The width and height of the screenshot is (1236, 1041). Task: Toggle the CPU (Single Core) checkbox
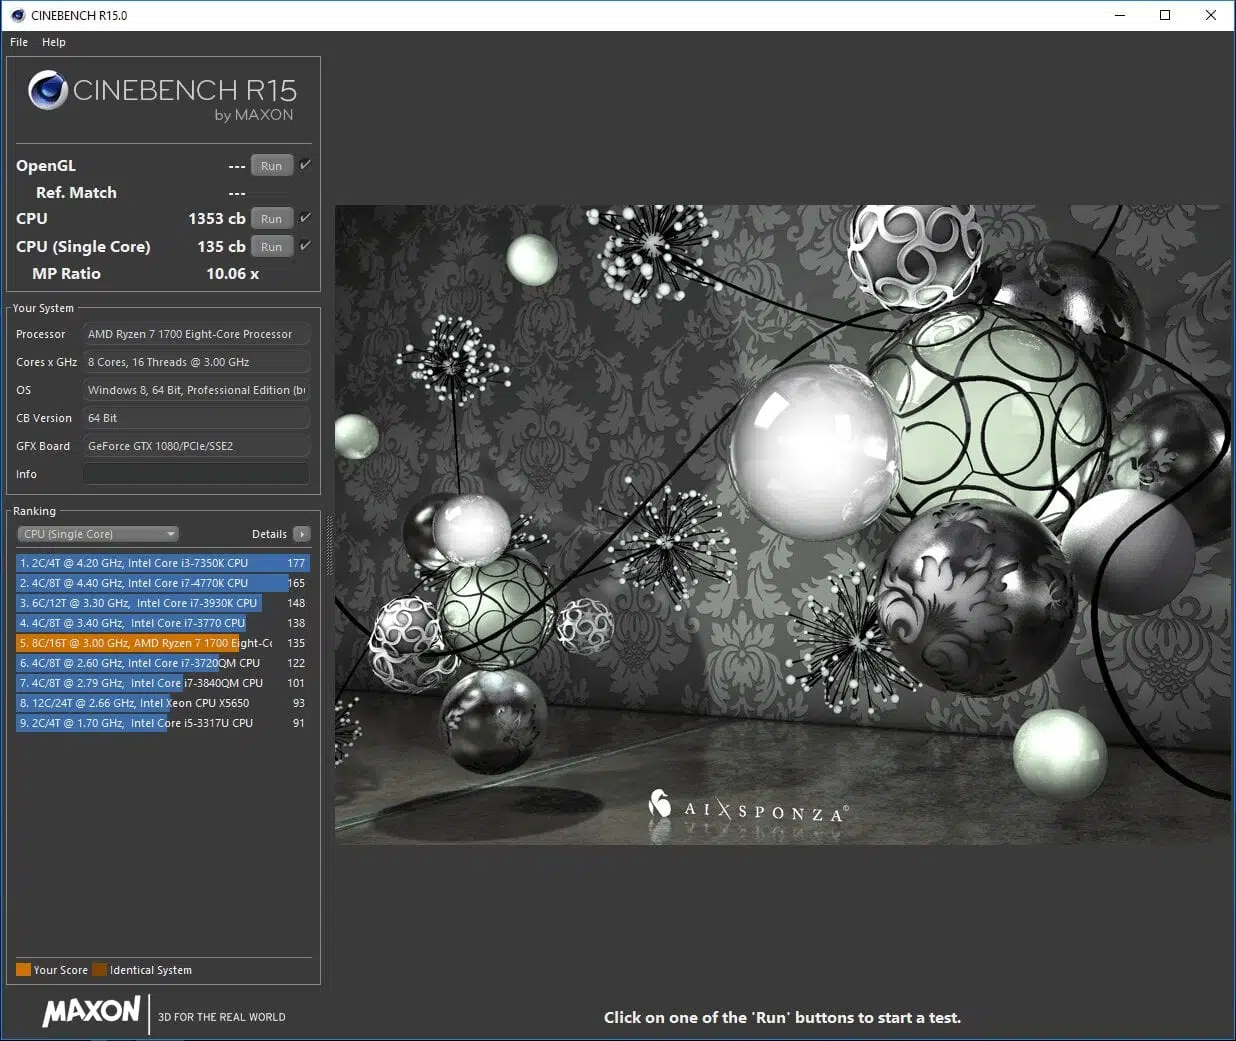[305, 246]
